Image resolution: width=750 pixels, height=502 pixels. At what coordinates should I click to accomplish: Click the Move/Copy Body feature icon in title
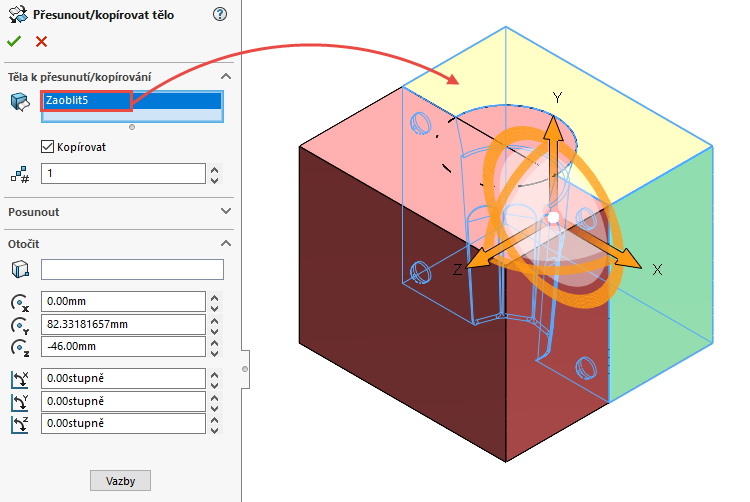(x=18, y=14)
